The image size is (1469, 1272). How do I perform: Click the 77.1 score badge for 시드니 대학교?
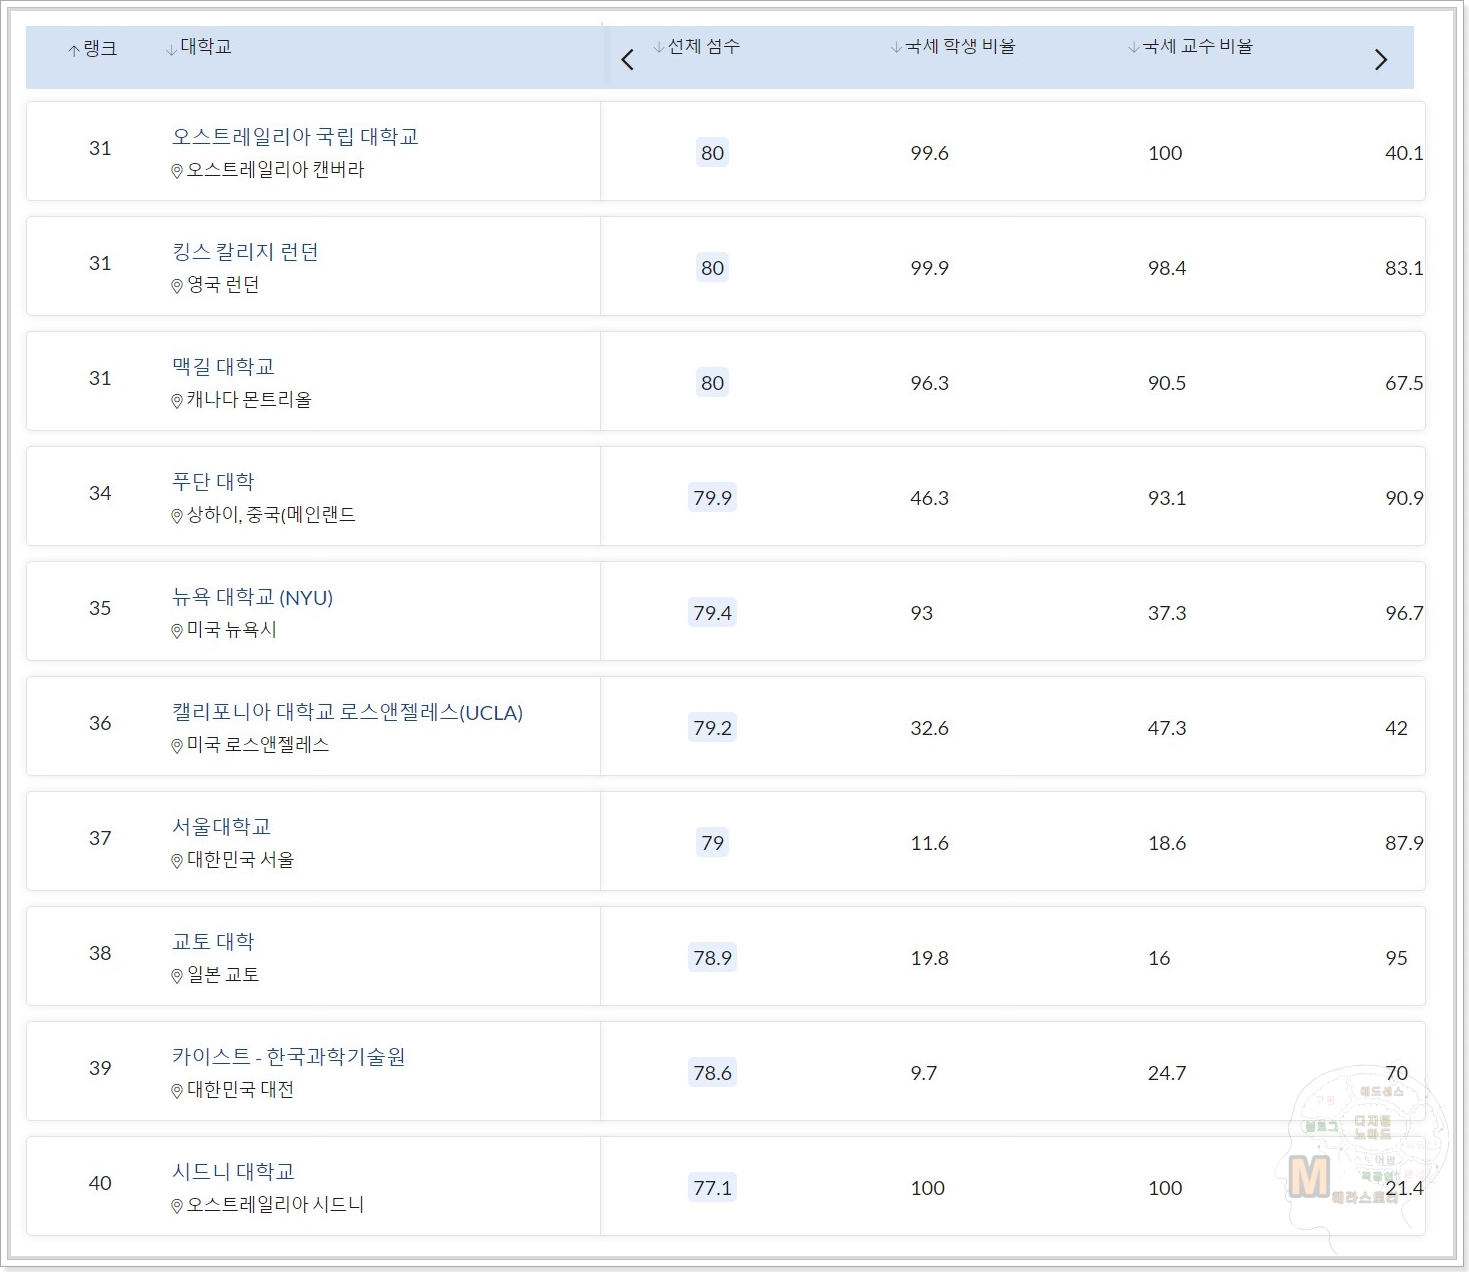coord(712,1188)
